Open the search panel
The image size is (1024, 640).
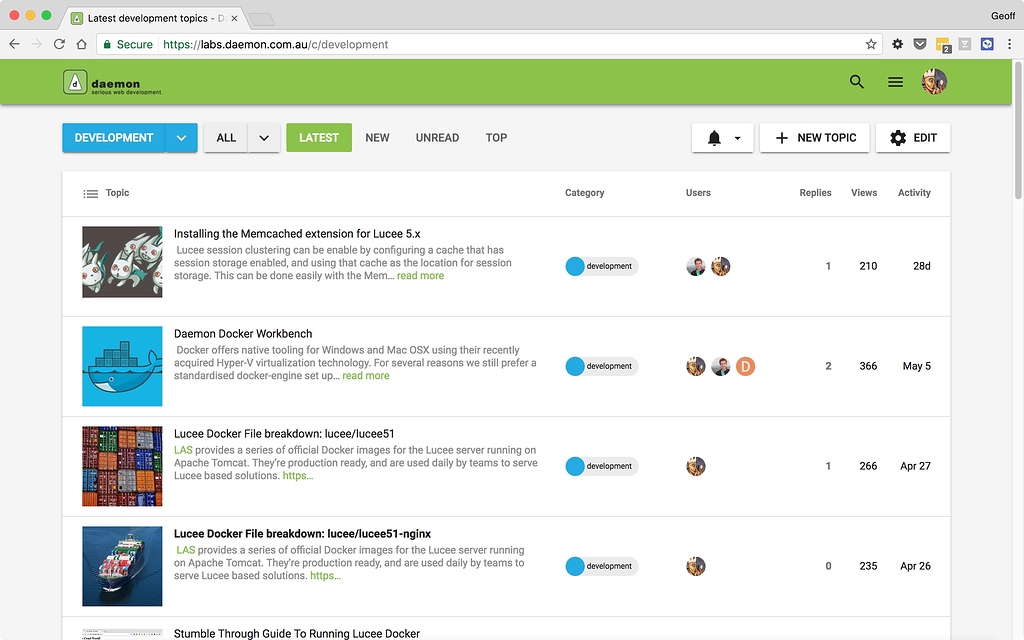click(x=856, y=82)
